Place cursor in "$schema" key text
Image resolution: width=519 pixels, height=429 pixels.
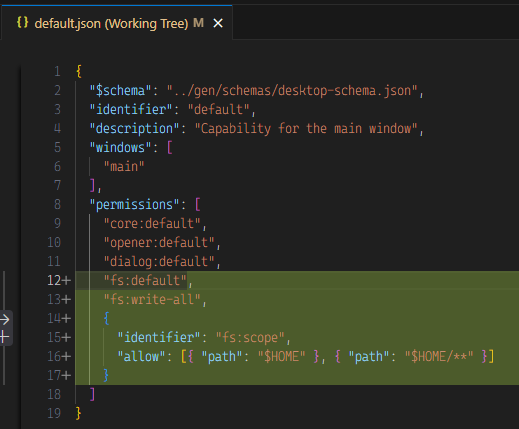click(121, 91)
